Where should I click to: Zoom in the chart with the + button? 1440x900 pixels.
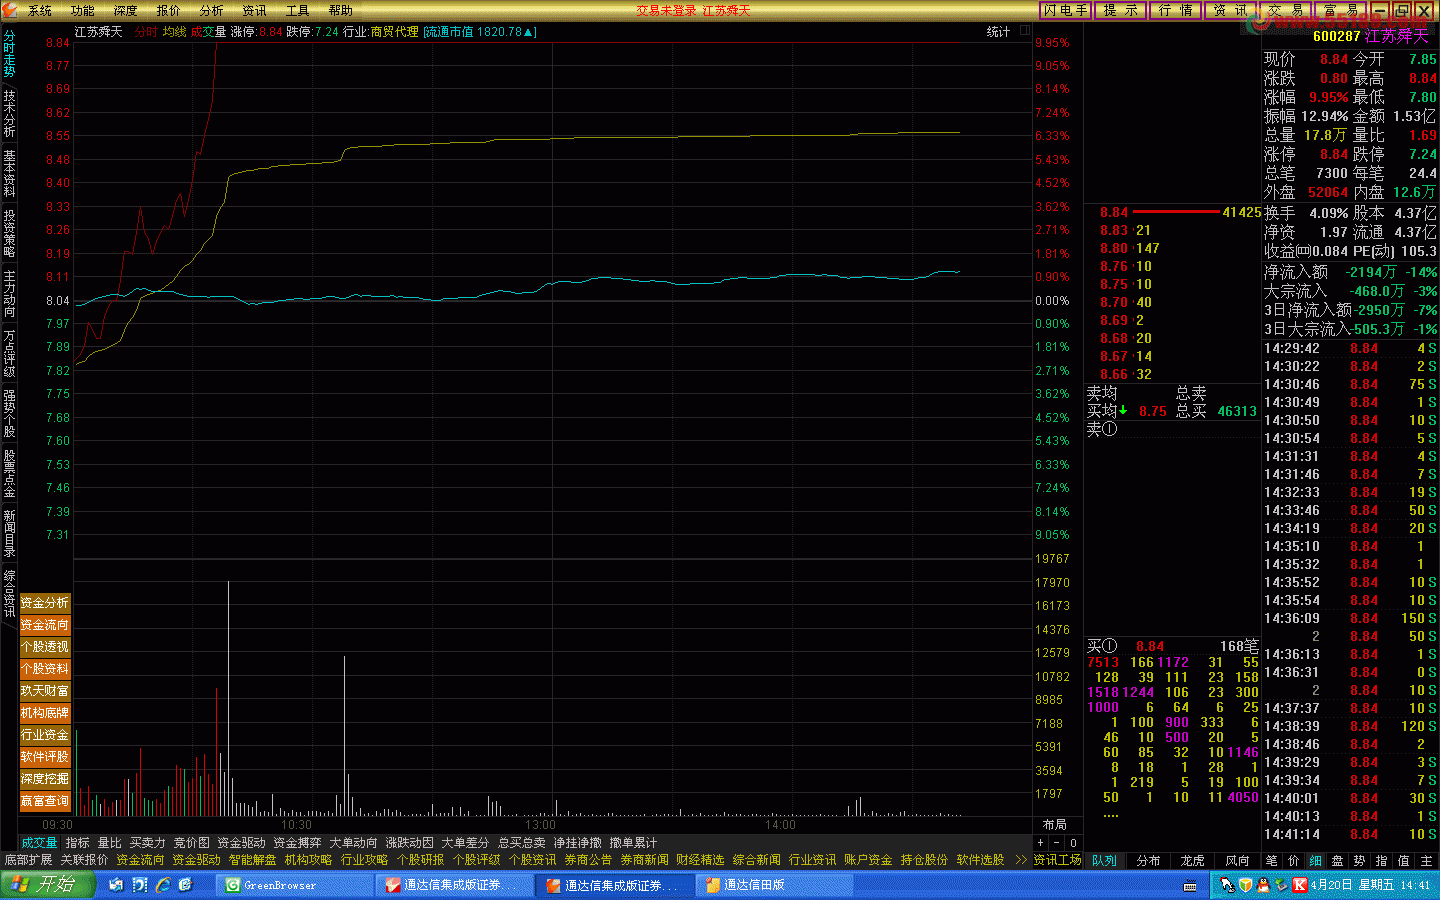(1041, 843)
